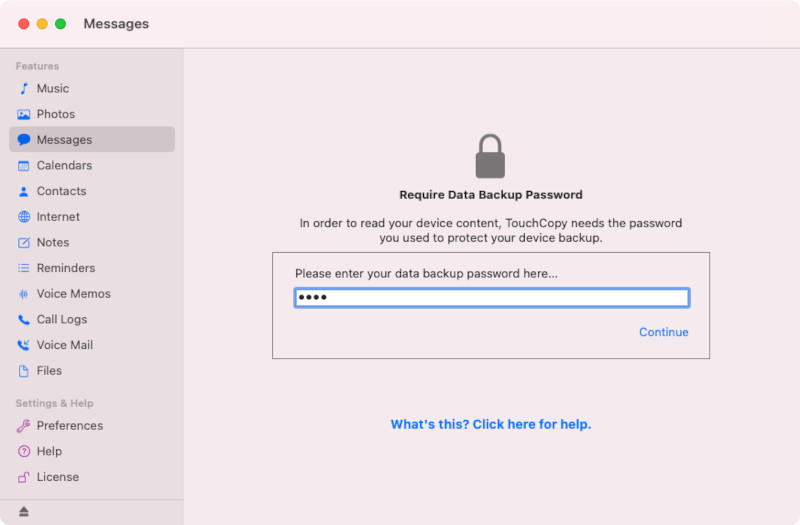This screenshot has height=525, width=800.
Task: Open Photos via its picture icon
Action: tap(24, 115)
